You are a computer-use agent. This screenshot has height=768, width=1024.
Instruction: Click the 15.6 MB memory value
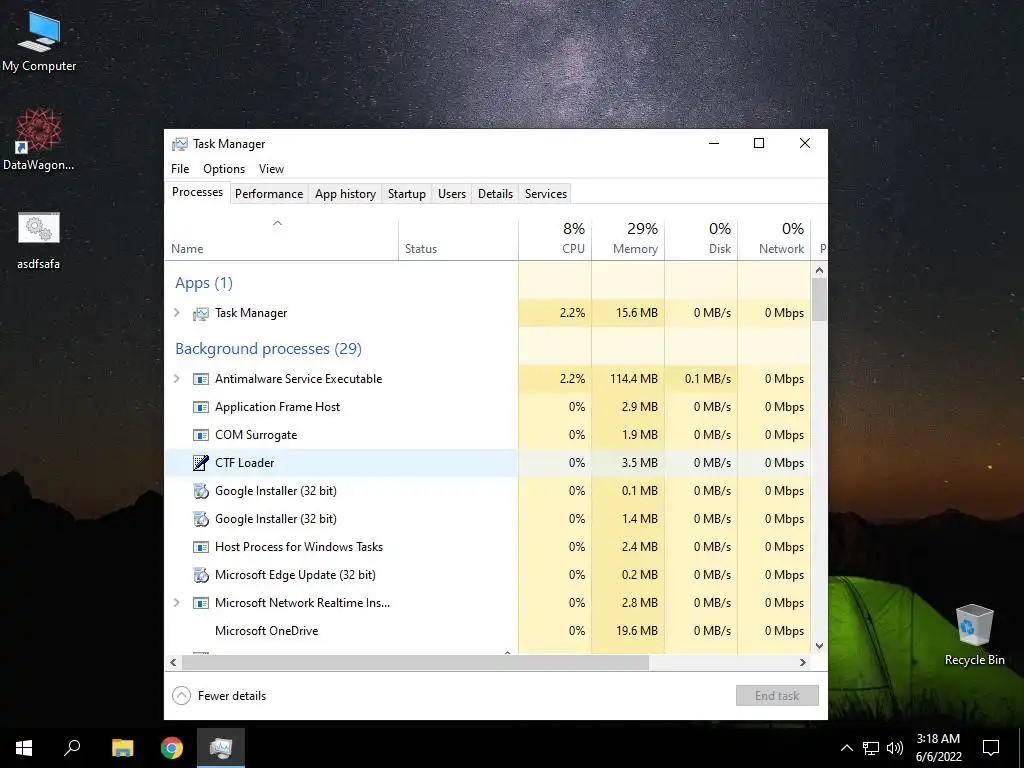click(636, 313)
